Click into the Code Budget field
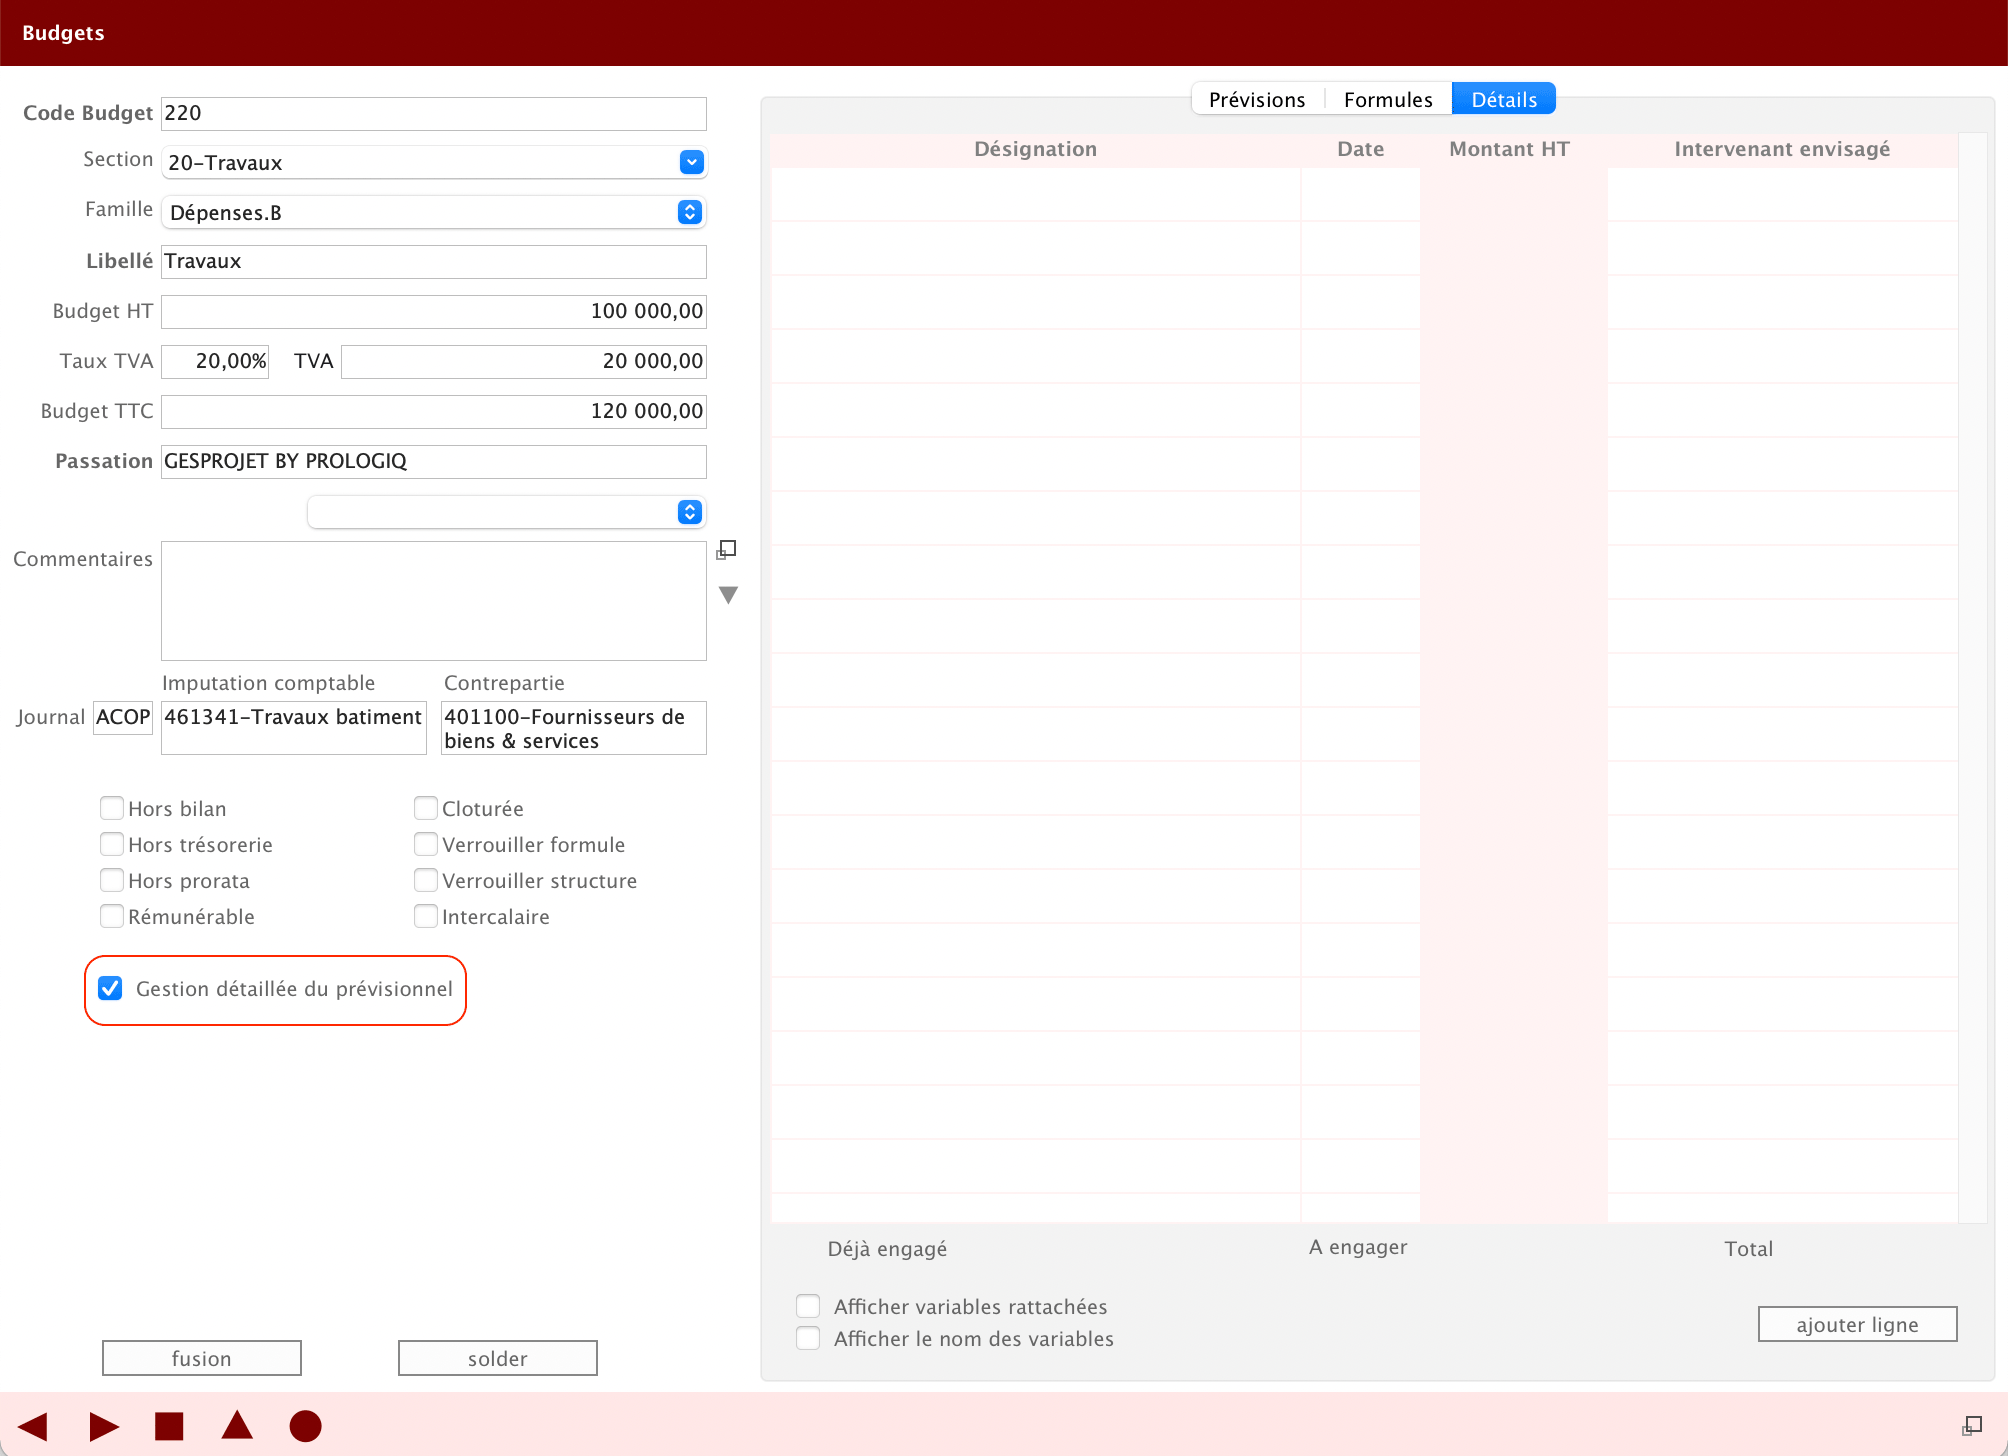The width and height of the screenshot is (2008, 1456). click(434, 113)
